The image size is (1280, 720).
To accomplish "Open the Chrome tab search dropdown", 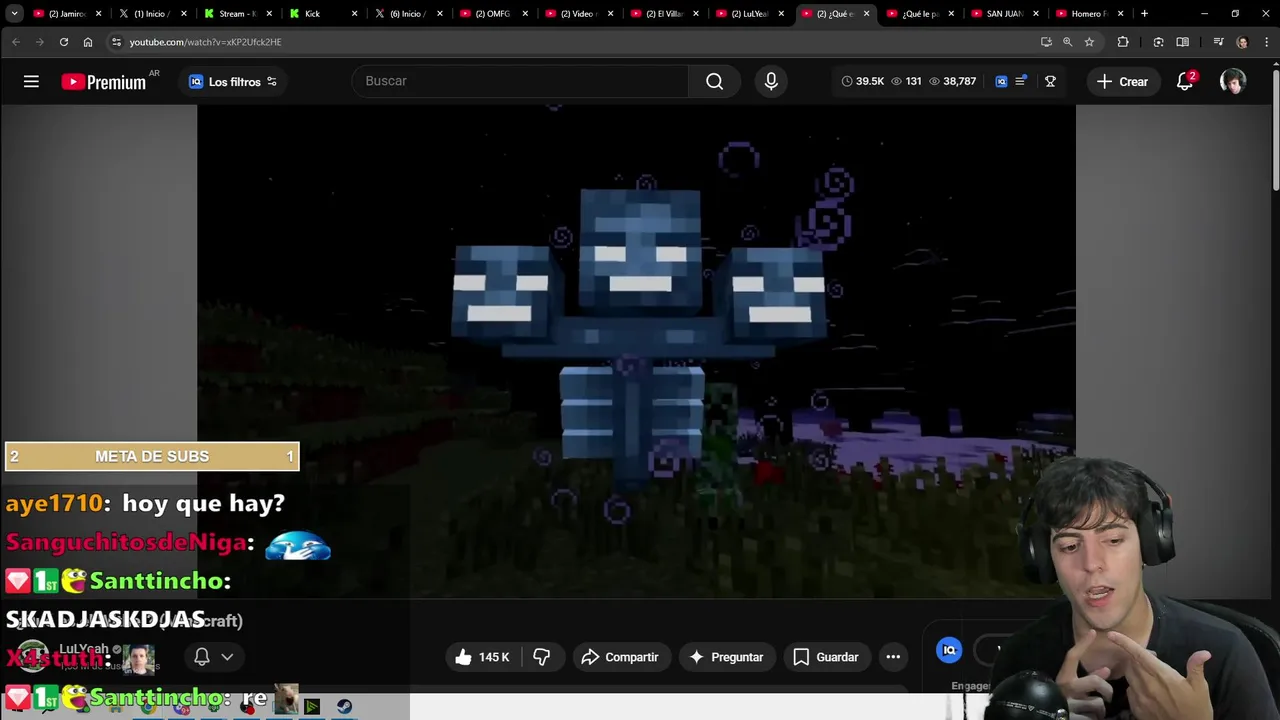I will [x=14, y=14].
